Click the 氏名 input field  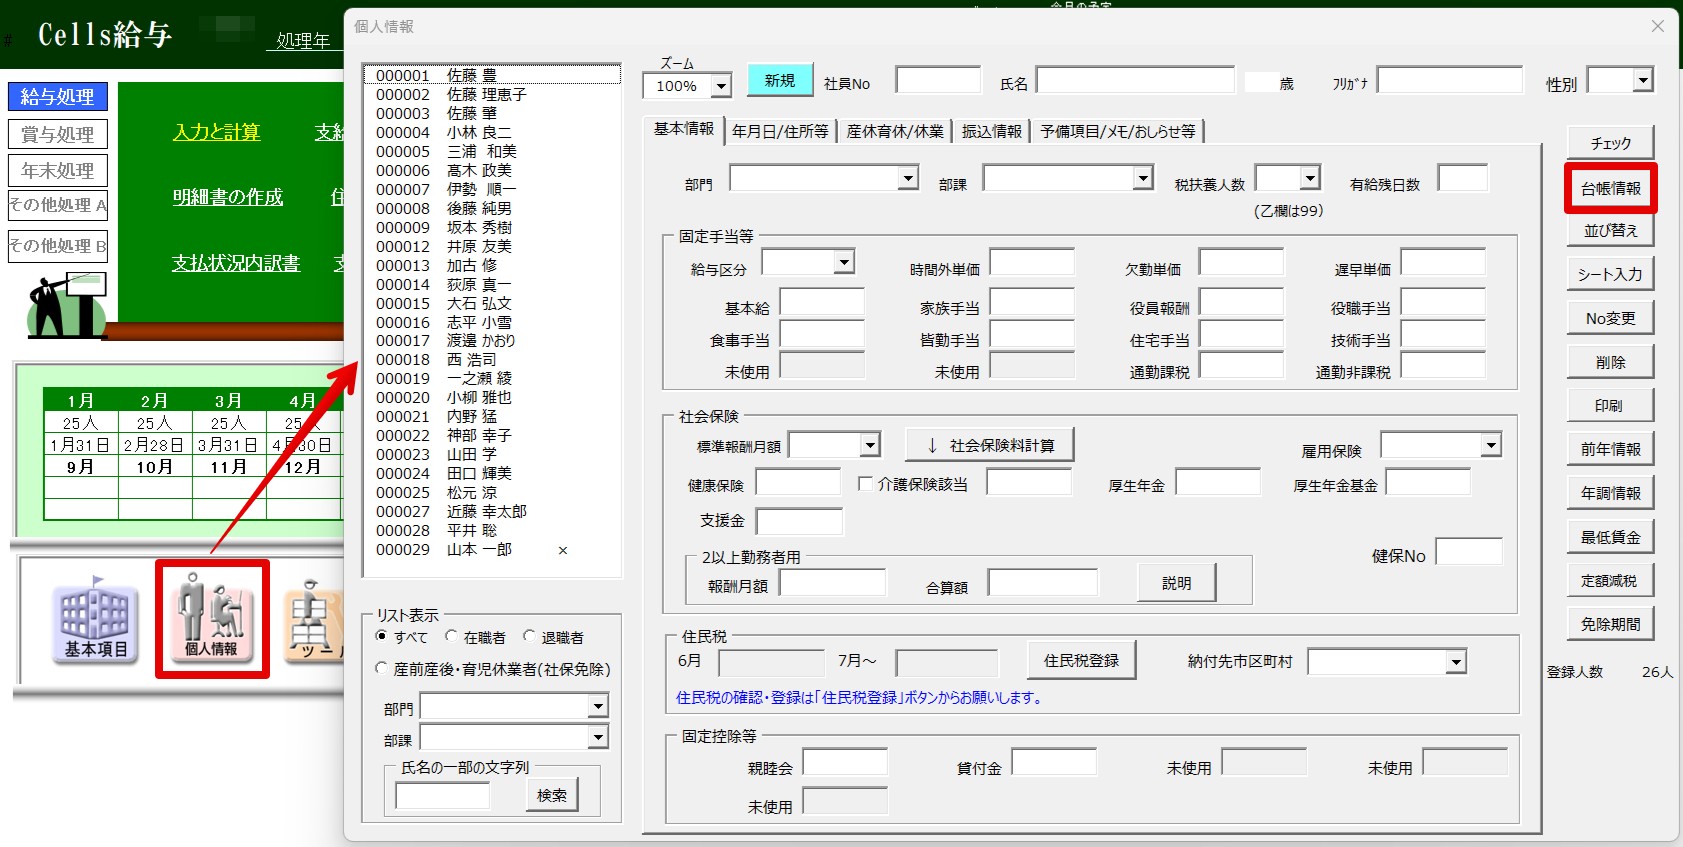(1135, 80)
